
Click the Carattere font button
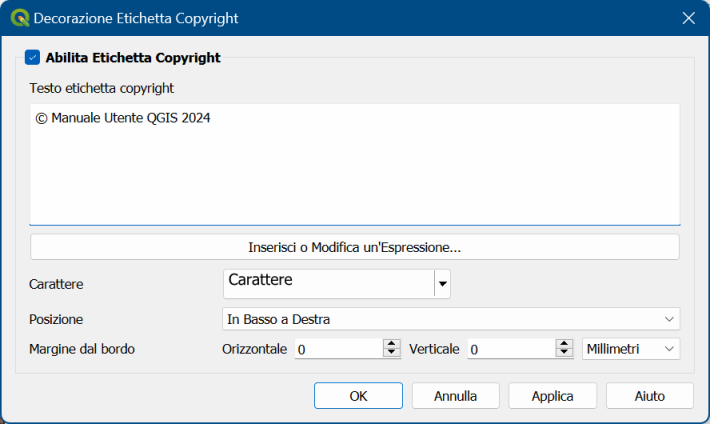pos(329,284)
